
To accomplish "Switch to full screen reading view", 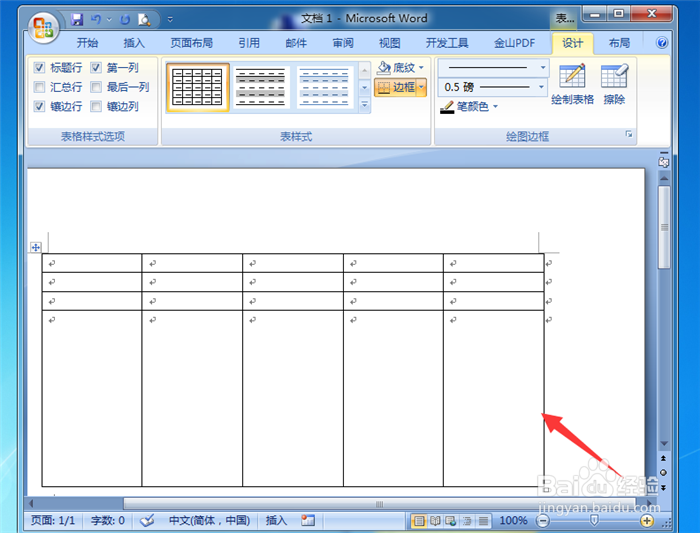I will (435, 521).
